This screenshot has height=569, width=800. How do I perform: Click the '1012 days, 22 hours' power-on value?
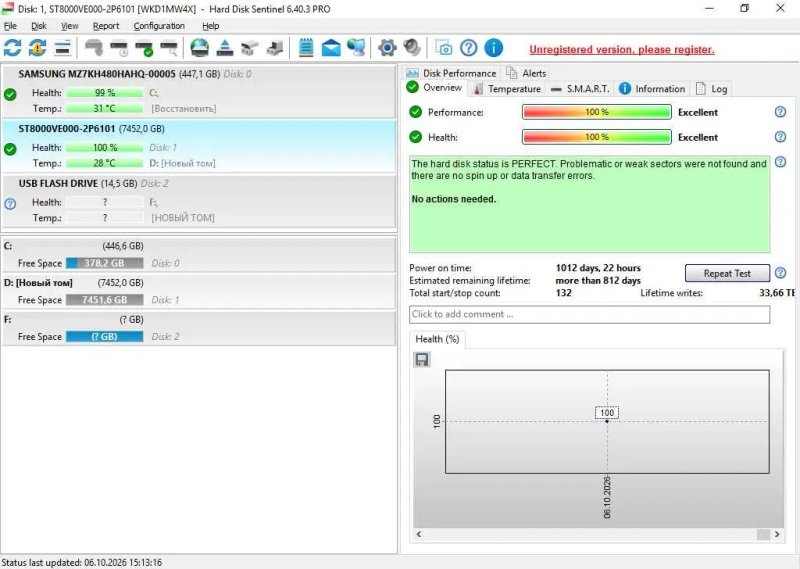click(x=598, y=268)
